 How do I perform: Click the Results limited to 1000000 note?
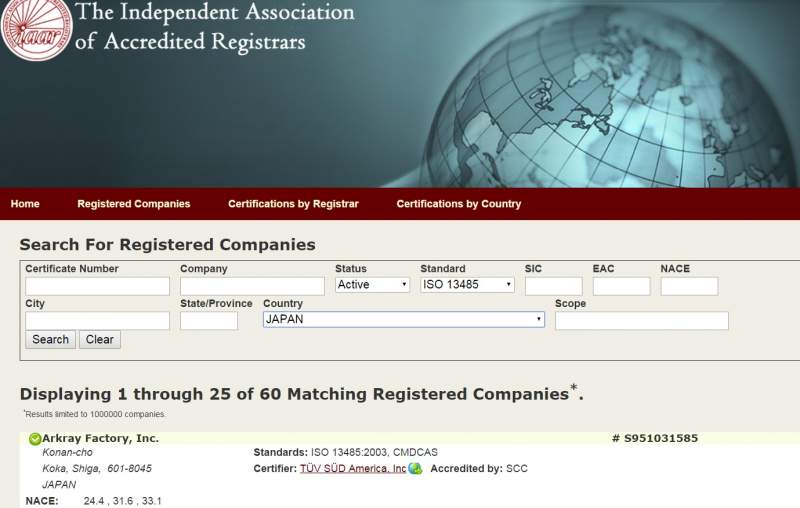tap(94, 414)
